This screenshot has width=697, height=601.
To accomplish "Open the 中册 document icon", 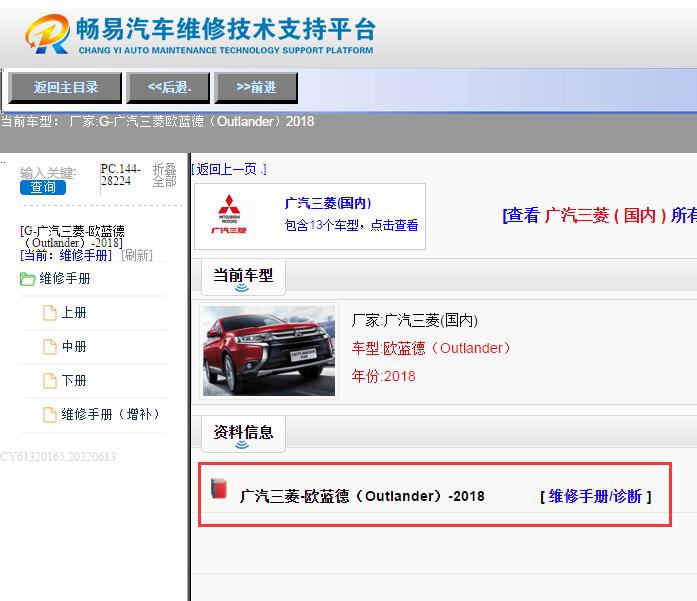I will point(49,347).
